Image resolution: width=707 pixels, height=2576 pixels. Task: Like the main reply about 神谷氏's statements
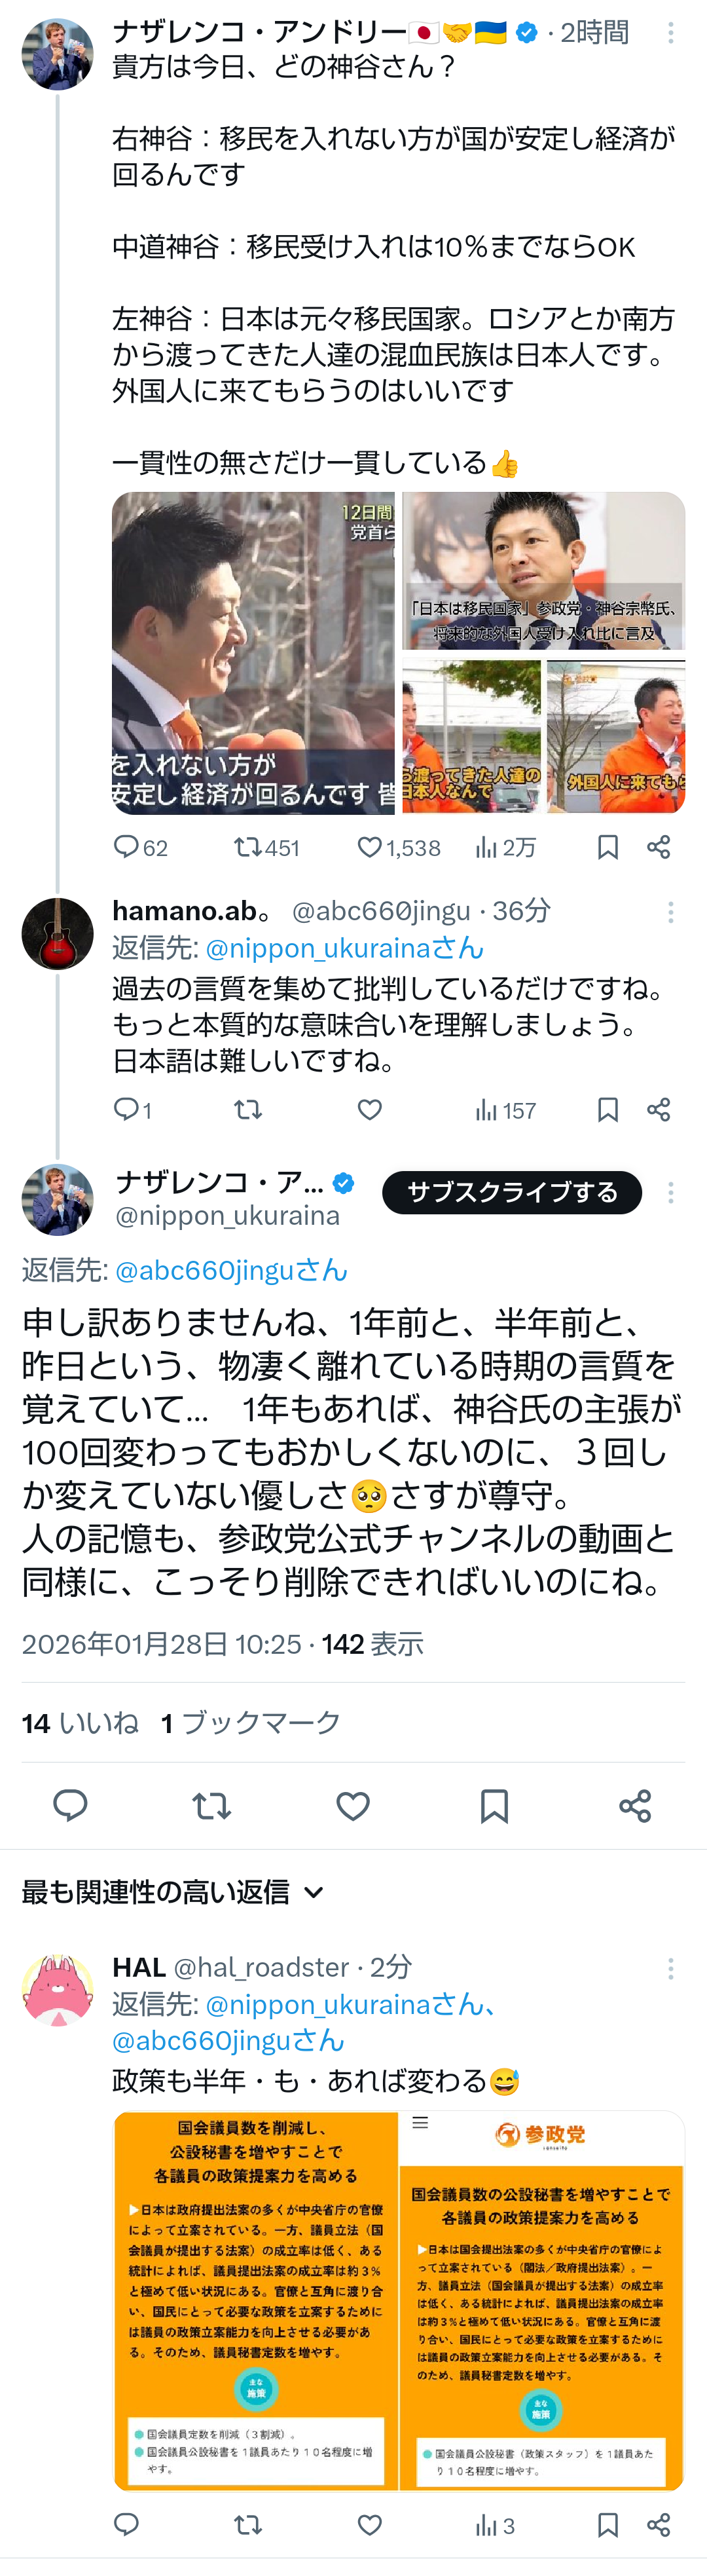(x=353, y=1805)
